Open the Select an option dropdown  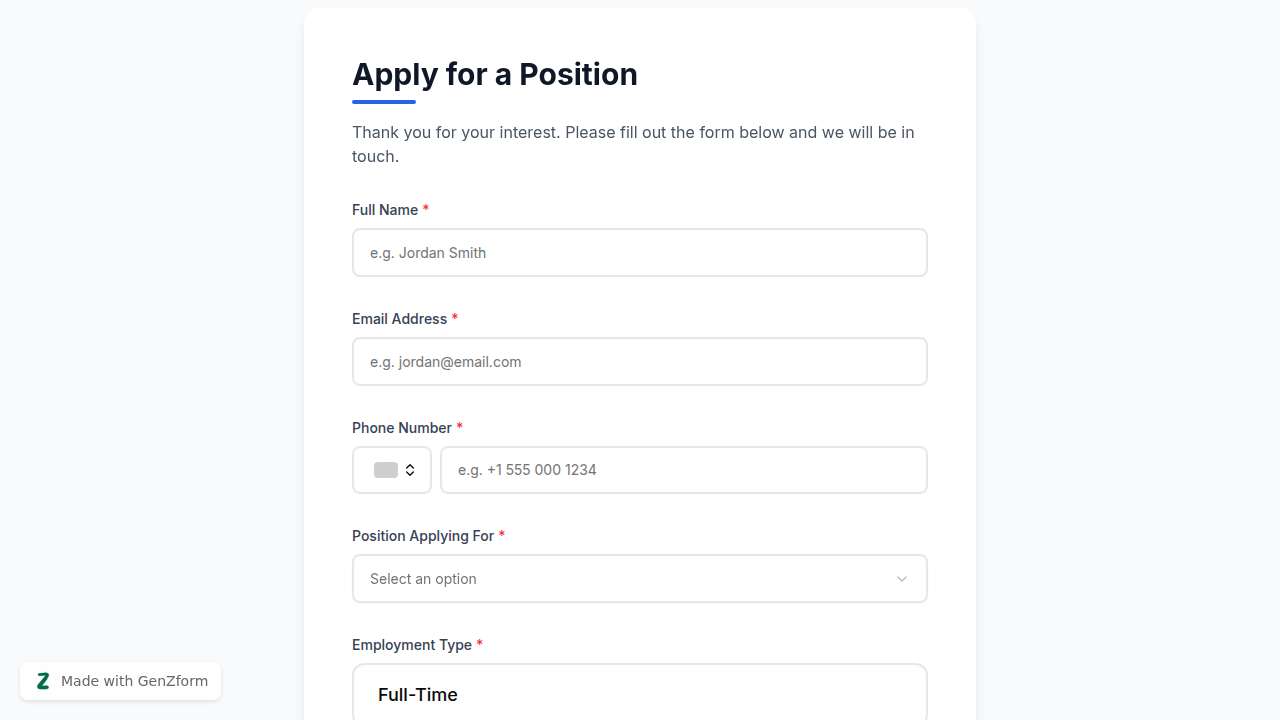click(640, 579)
